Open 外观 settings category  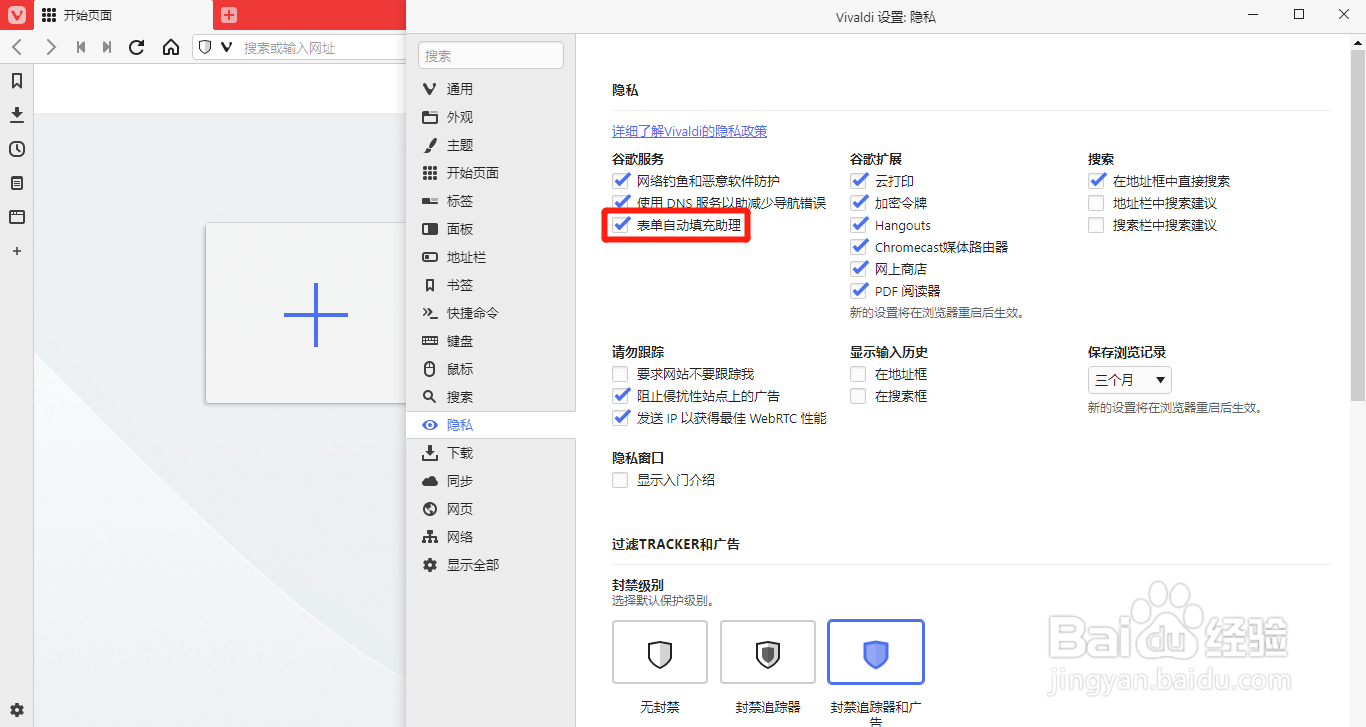point(490,117)
